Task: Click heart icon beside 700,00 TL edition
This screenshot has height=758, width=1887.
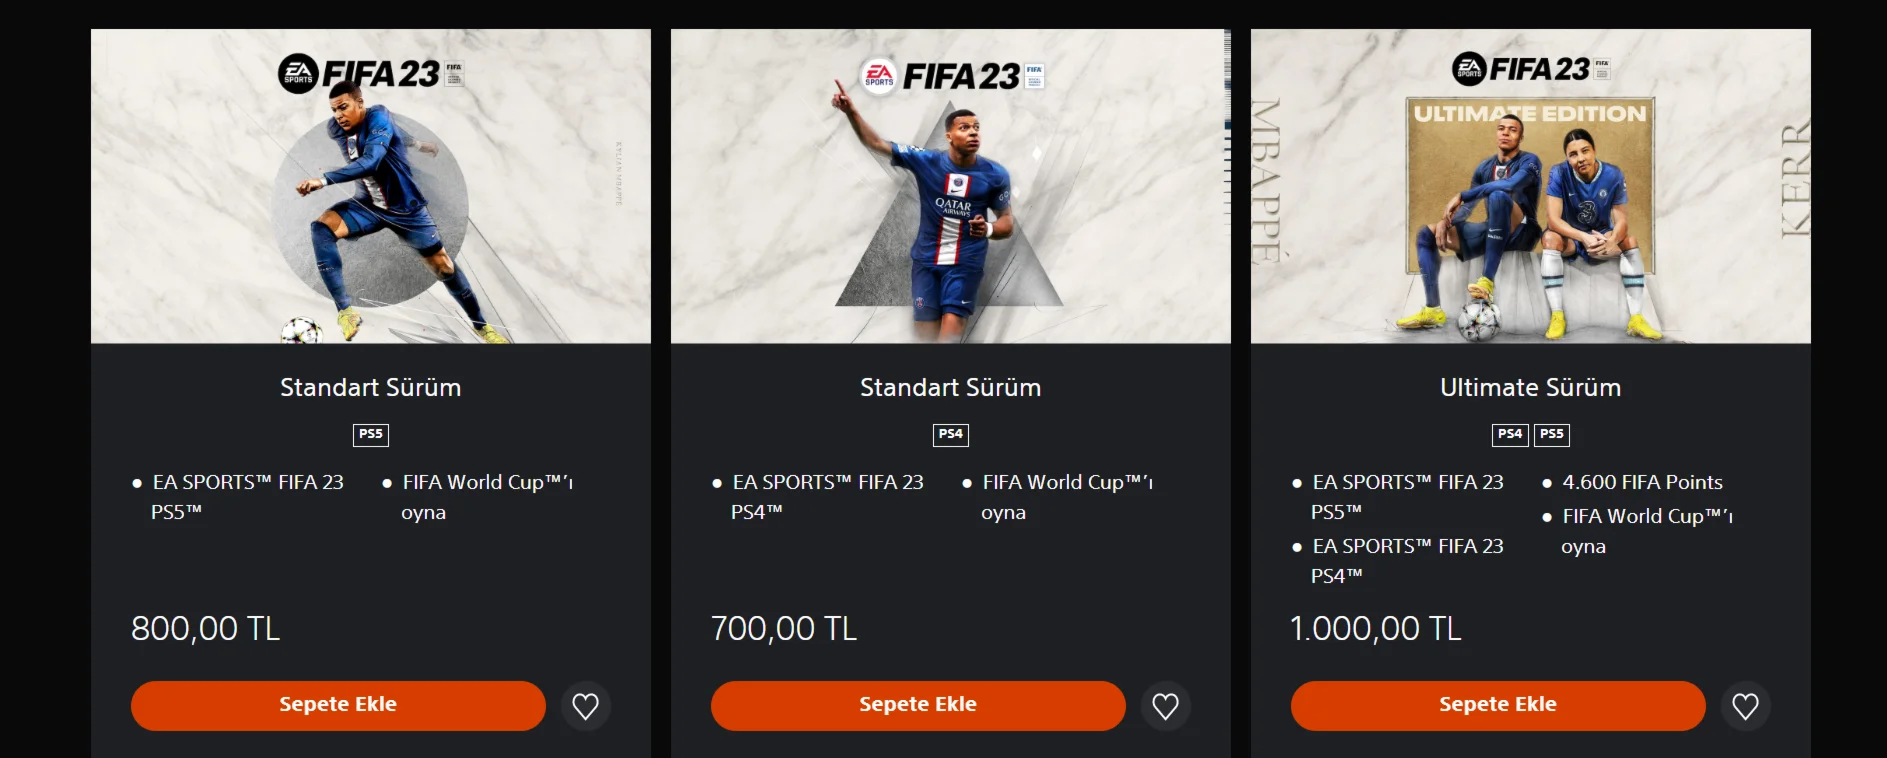Action: [1165, 706]
